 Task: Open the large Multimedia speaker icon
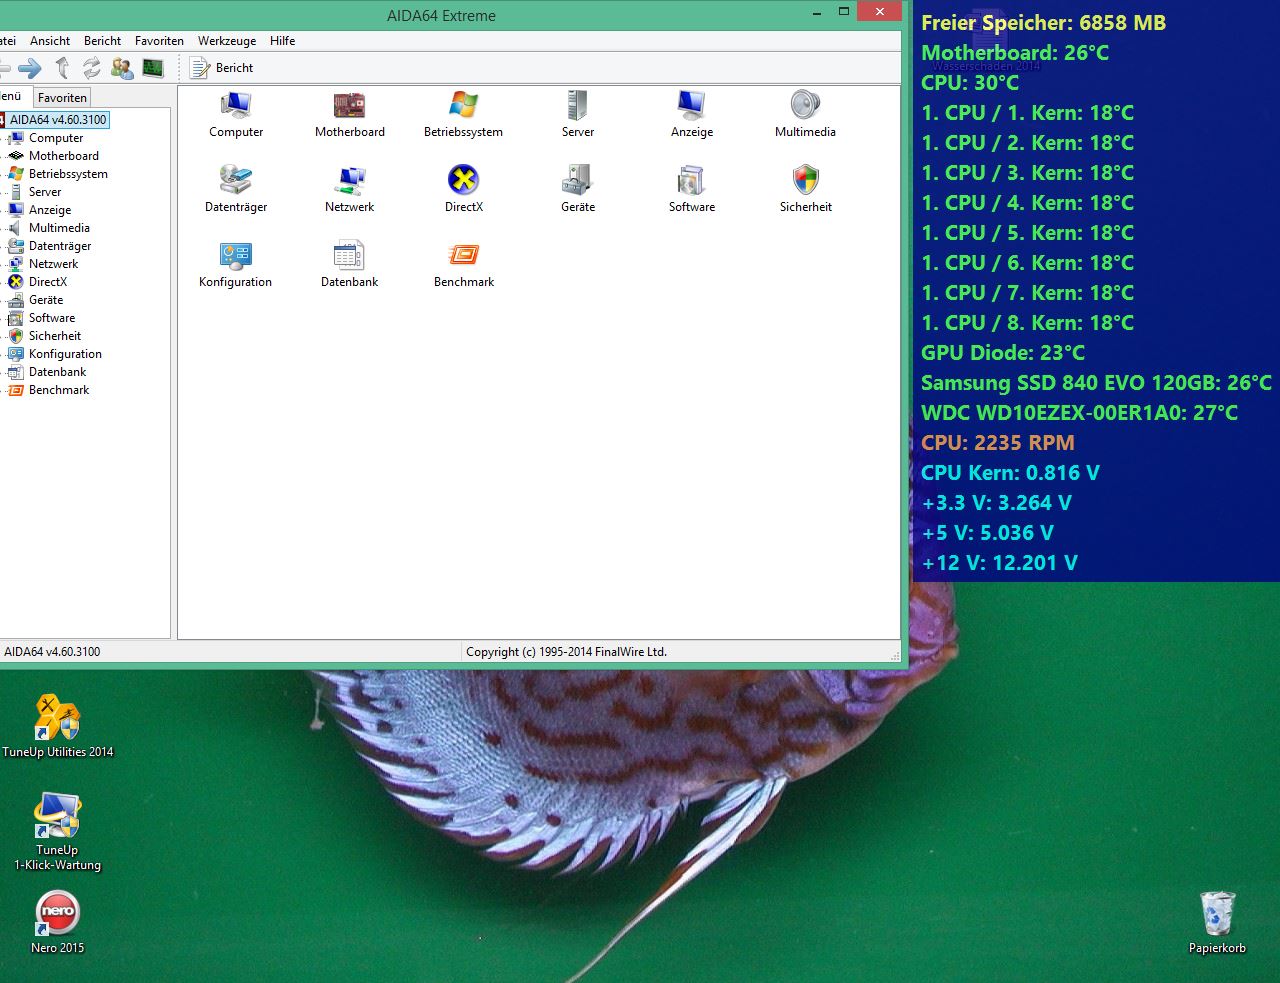pyautogui.click(x=805, y=105)
